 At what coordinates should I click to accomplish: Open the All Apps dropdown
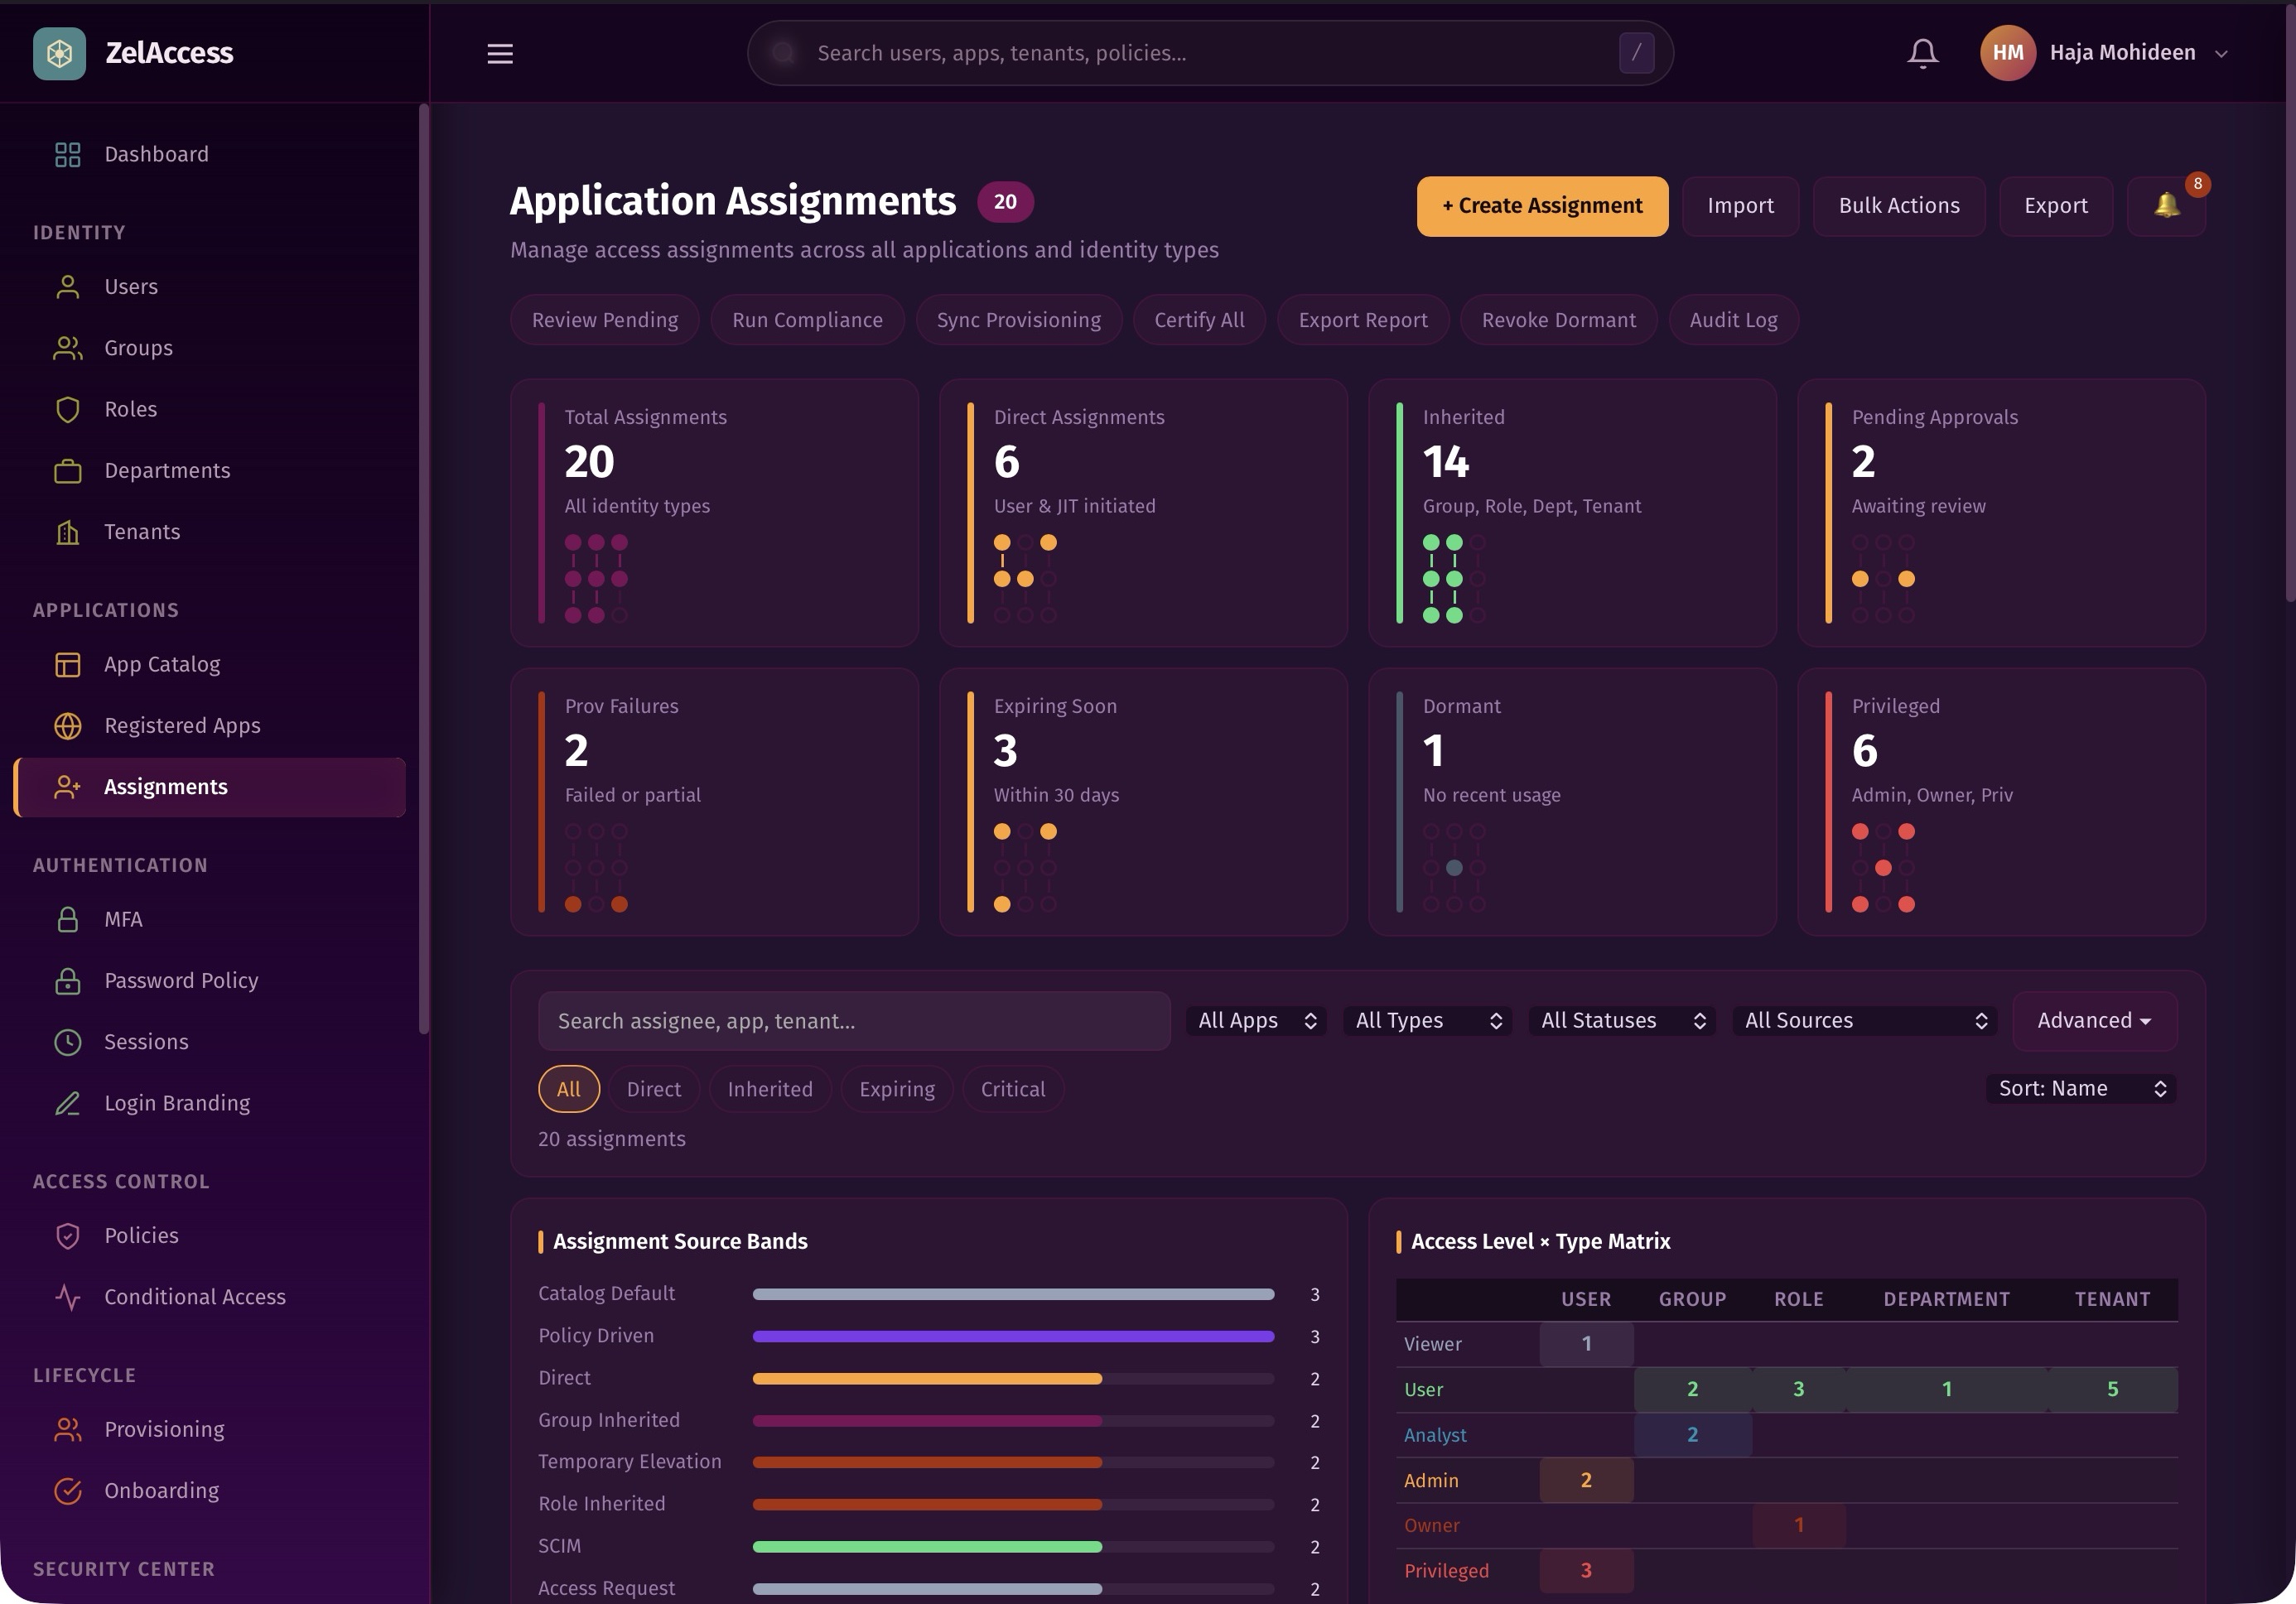[1255, 1020]
